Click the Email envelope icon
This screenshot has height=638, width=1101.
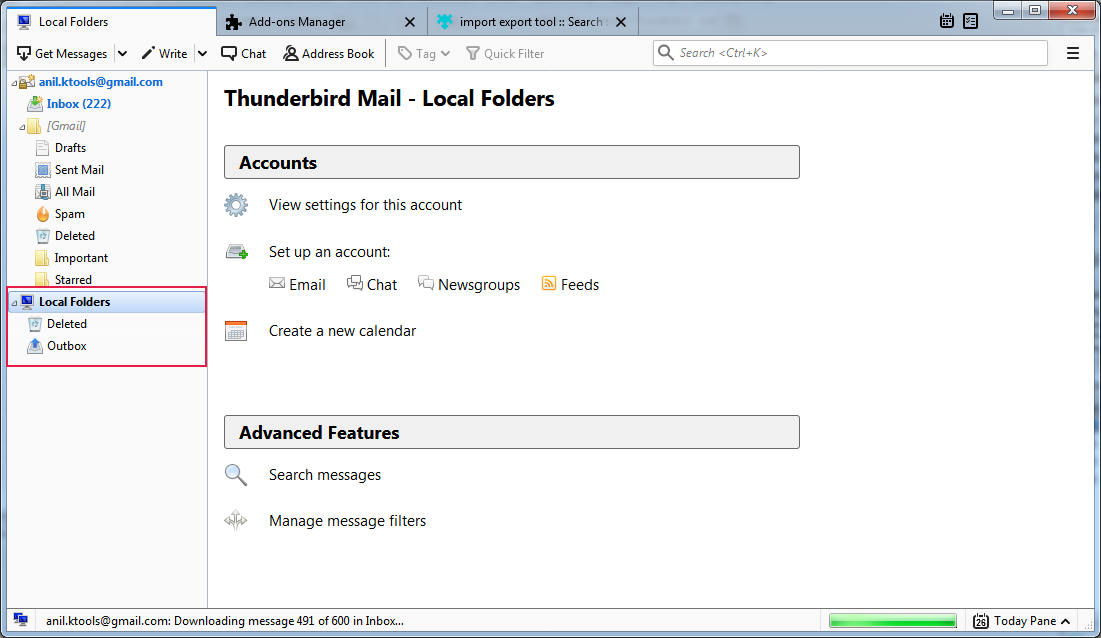pos(277,283)
